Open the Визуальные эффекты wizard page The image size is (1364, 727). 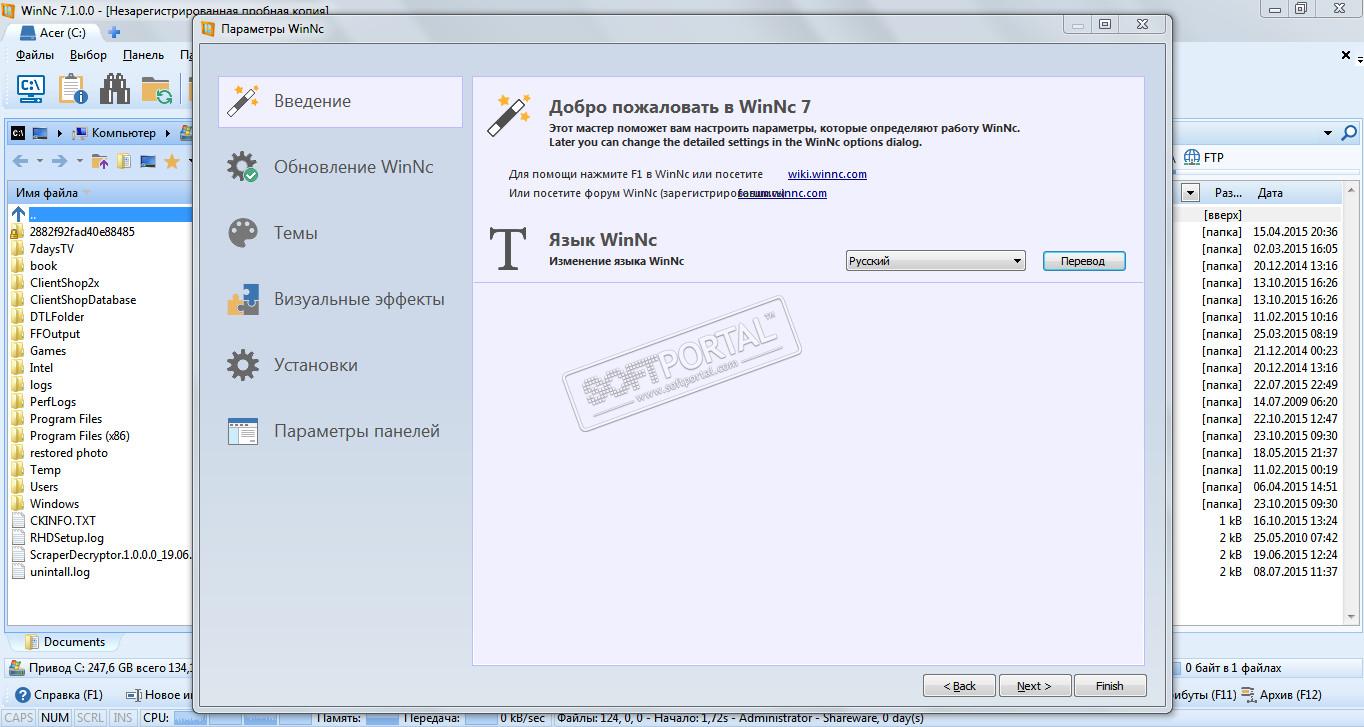tap(340, 299)
